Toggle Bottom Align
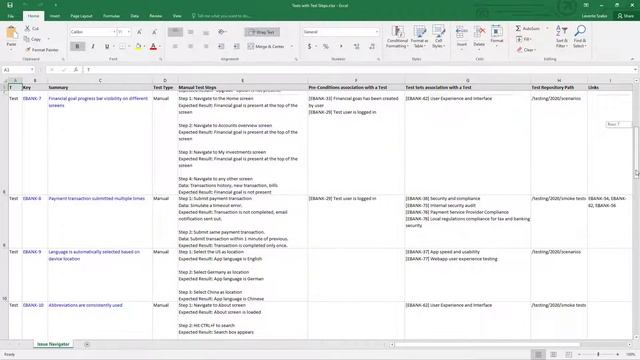Viewport: 640px width, 360px height. (x=206, y=32)
